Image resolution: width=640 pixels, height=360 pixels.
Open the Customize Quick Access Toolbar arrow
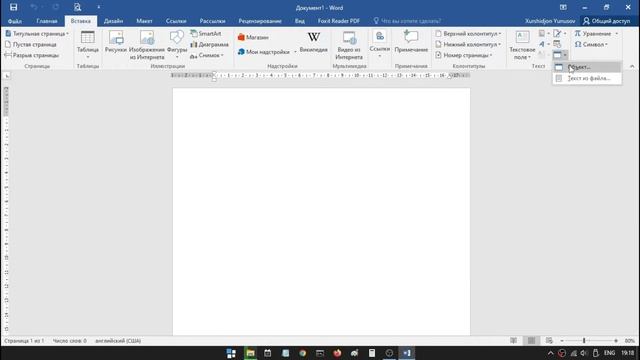[98, 7]
